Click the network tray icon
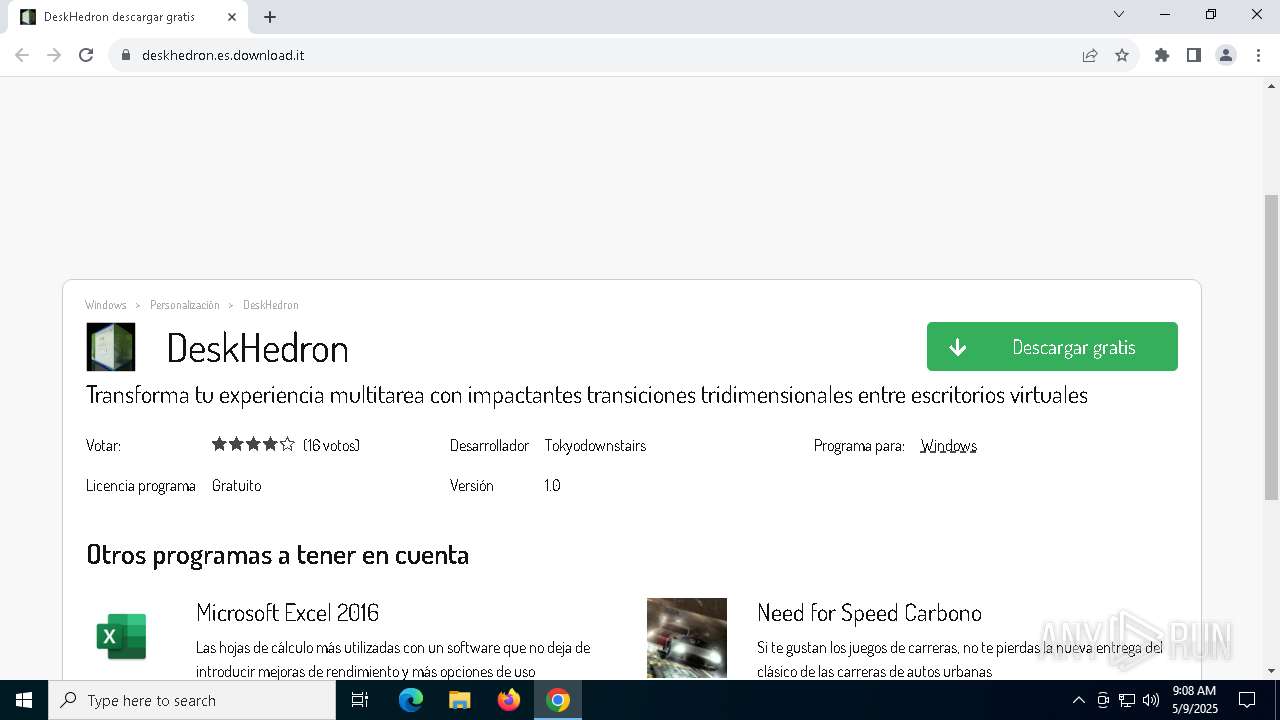Image resolution: width=1280 pixels, height=720 pixels. 1127,700
